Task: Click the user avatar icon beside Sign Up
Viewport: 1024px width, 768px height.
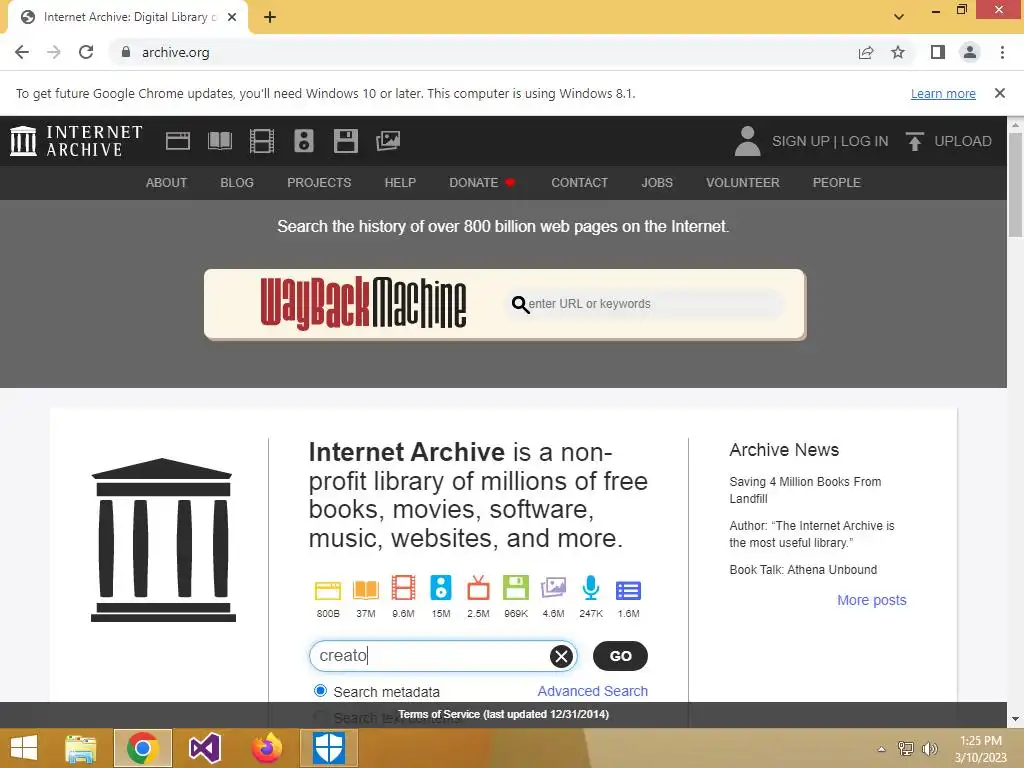Action: coord(747,141)
